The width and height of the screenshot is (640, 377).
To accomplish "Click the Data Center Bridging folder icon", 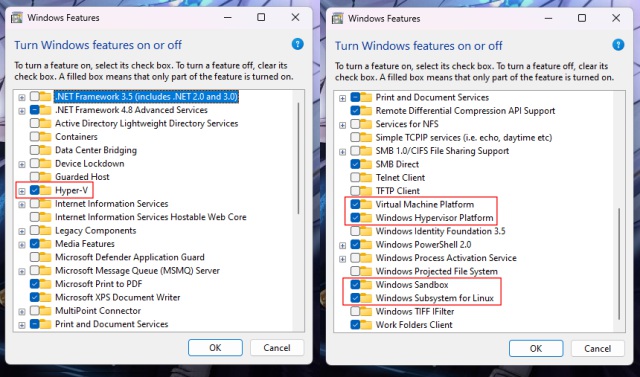I will coord(45,150).
